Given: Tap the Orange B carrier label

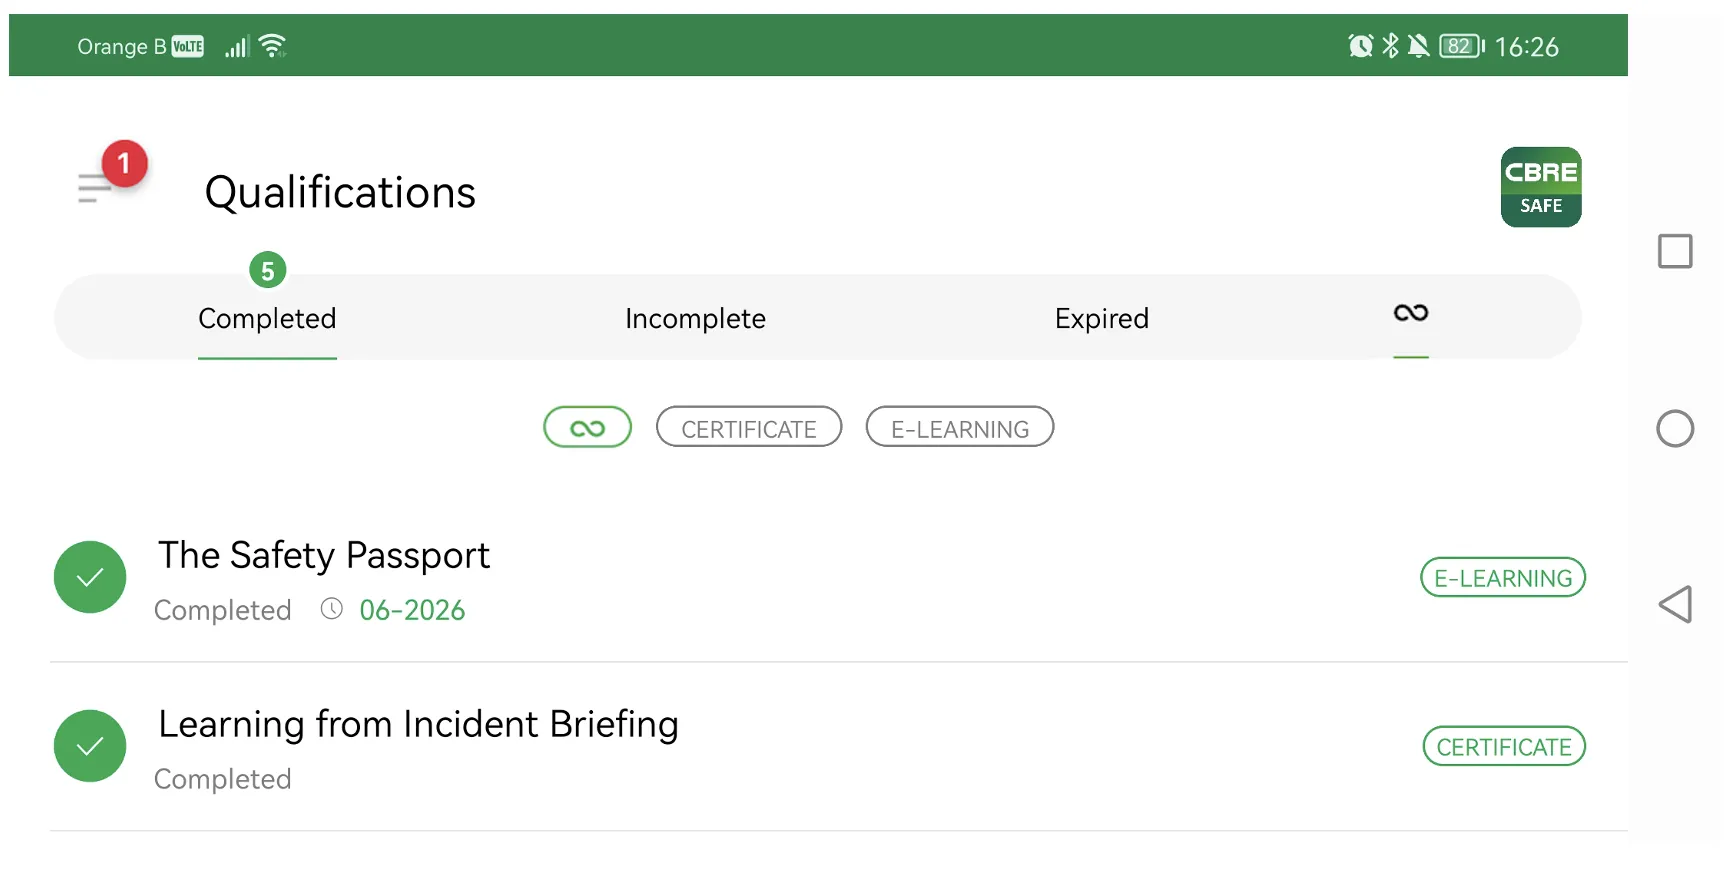Looking at the screenshot, I should point(122,47).
